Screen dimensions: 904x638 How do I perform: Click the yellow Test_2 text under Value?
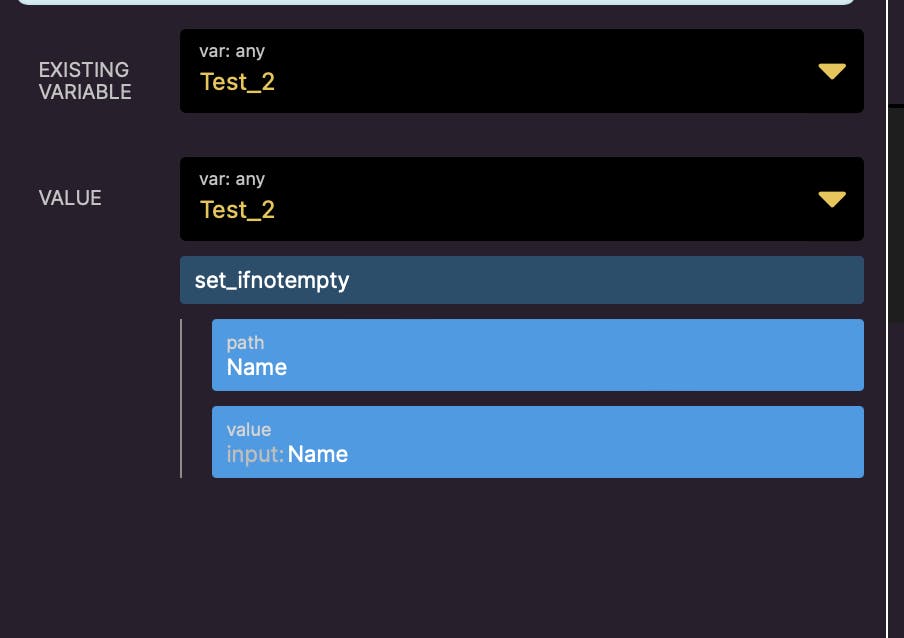coord(237,210)
